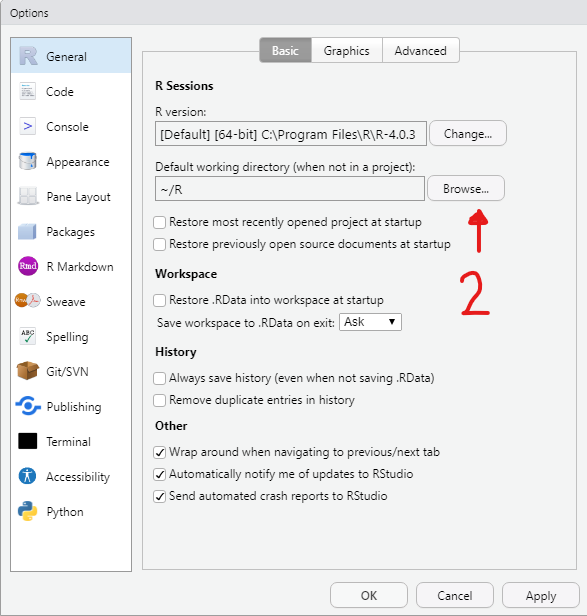Image resolution: width=587 pixels, height=616 pixels.
Task: Click the default working directory field
Action: point(290,189)
